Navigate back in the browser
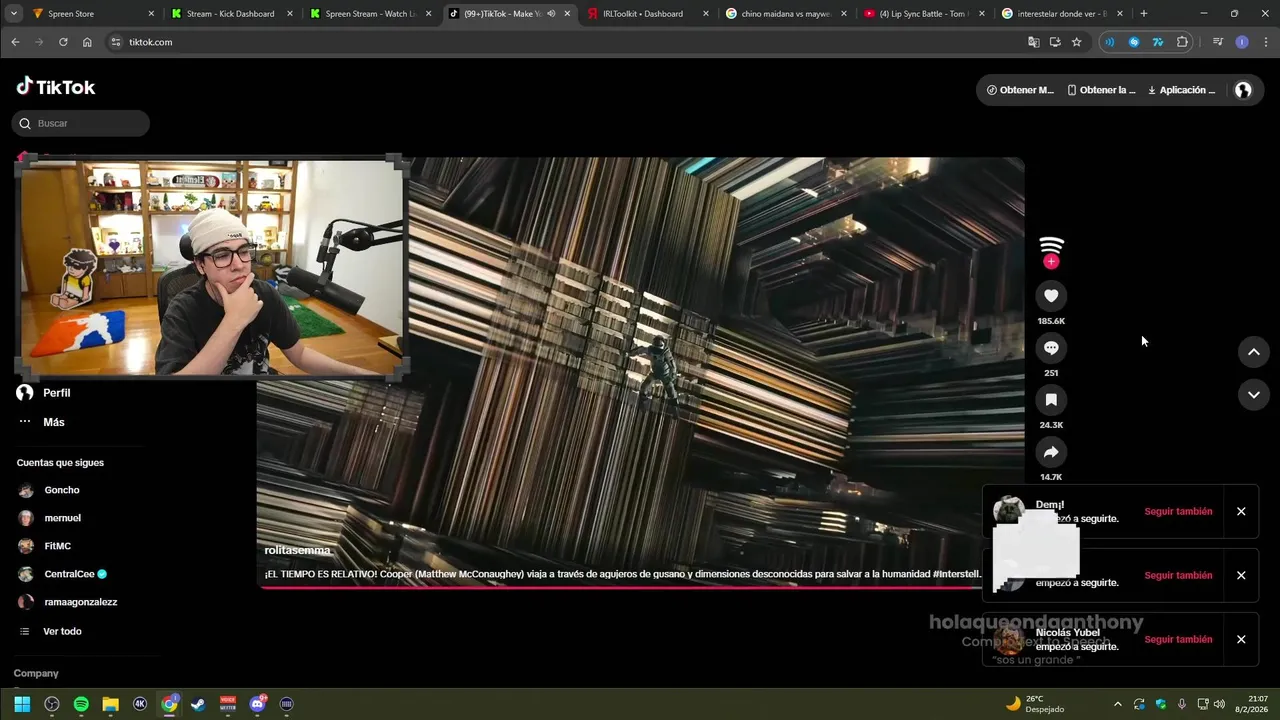 [x=15, y=42]
